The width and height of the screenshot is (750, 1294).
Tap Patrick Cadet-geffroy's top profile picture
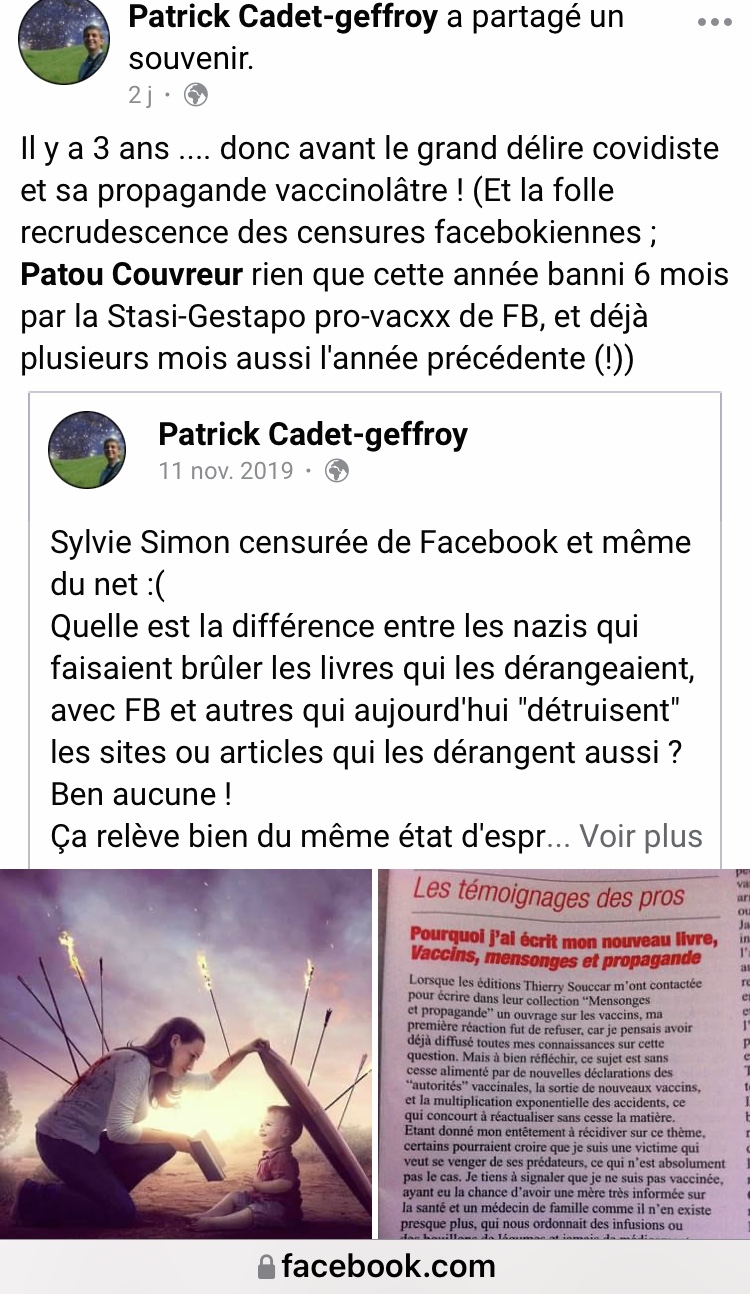click(64, 41)
